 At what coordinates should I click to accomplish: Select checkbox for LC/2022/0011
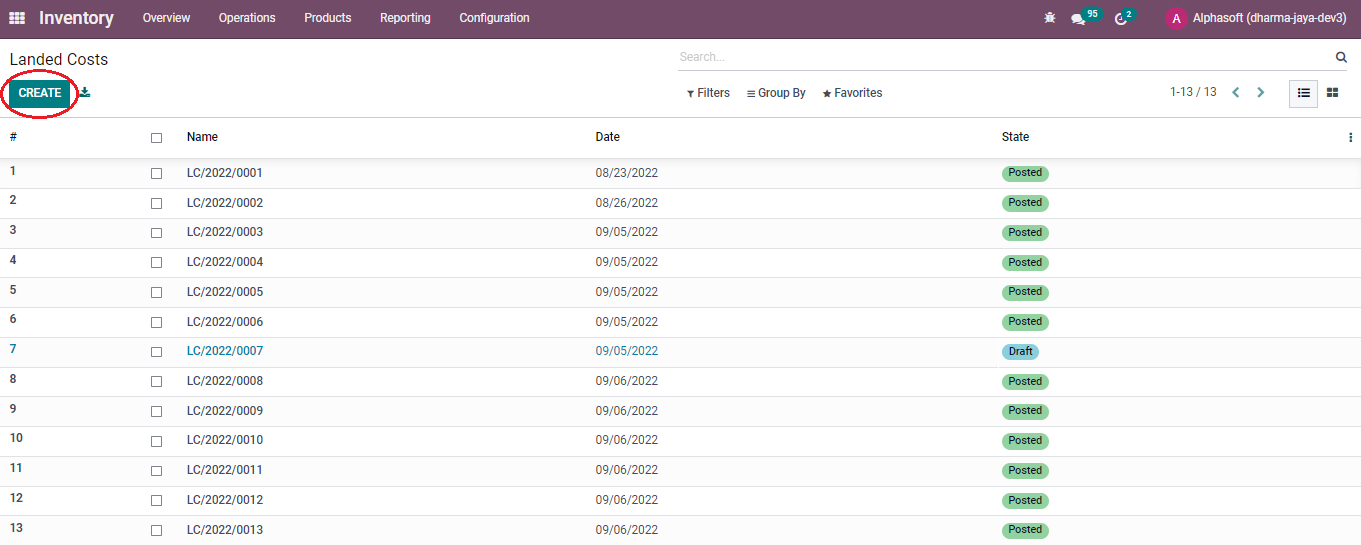(x=156, y=471)
